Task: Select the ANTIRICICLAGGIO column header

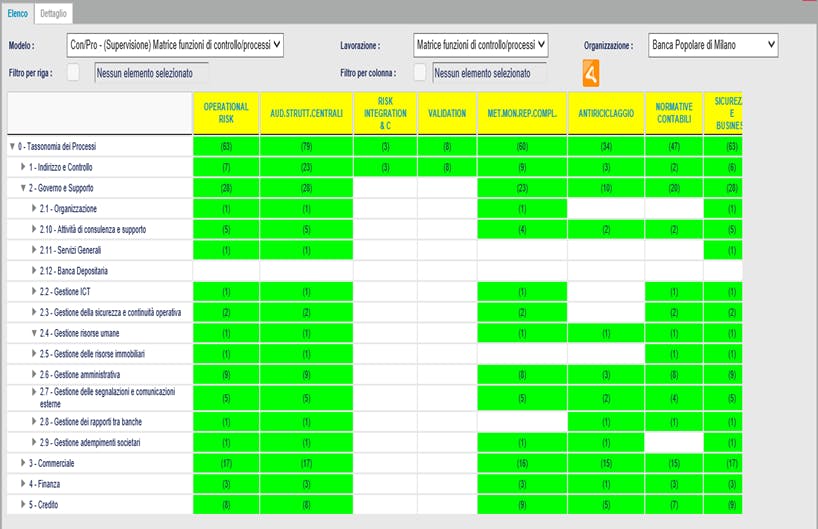Action: [606, 113]
